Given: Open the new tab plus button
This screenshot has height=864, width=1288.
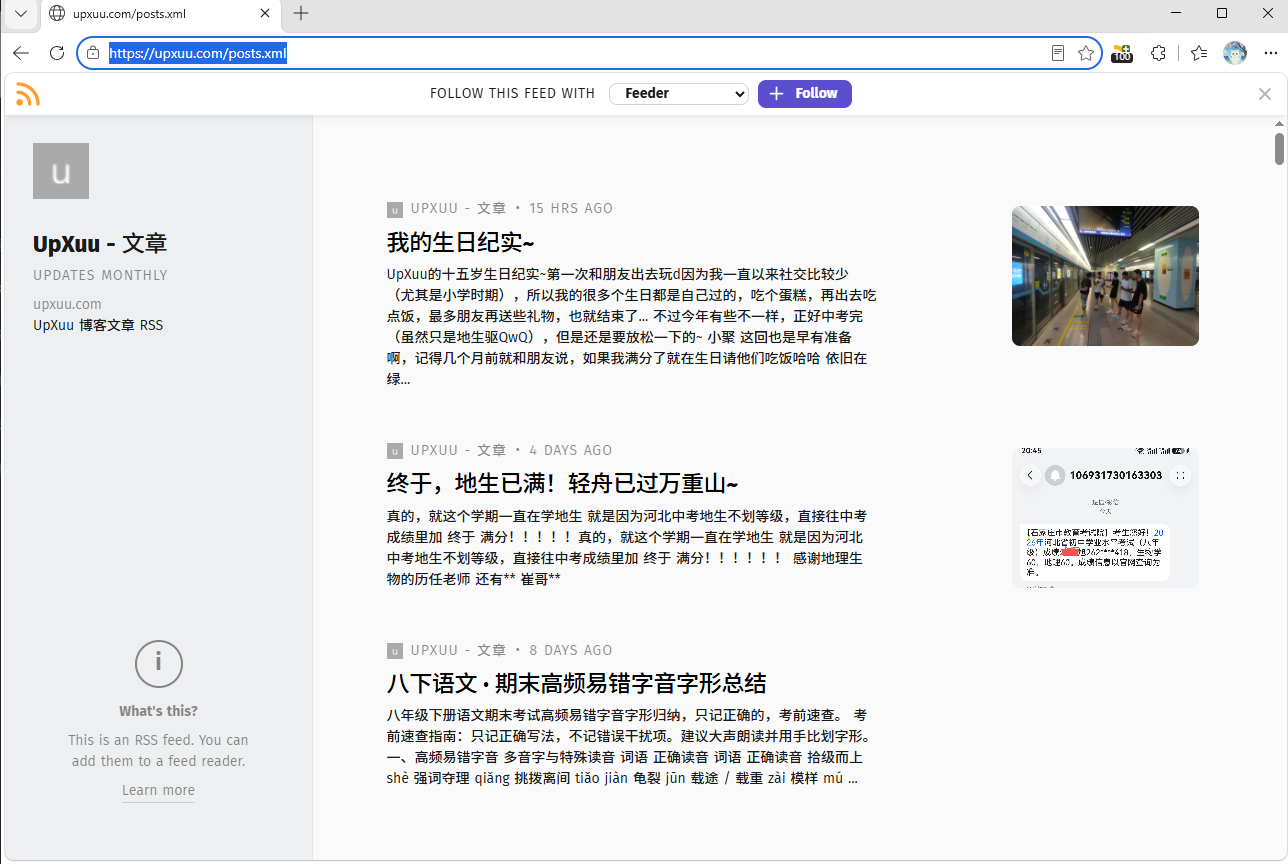Looking at the screenshot, I should click(x=301, y=13).
